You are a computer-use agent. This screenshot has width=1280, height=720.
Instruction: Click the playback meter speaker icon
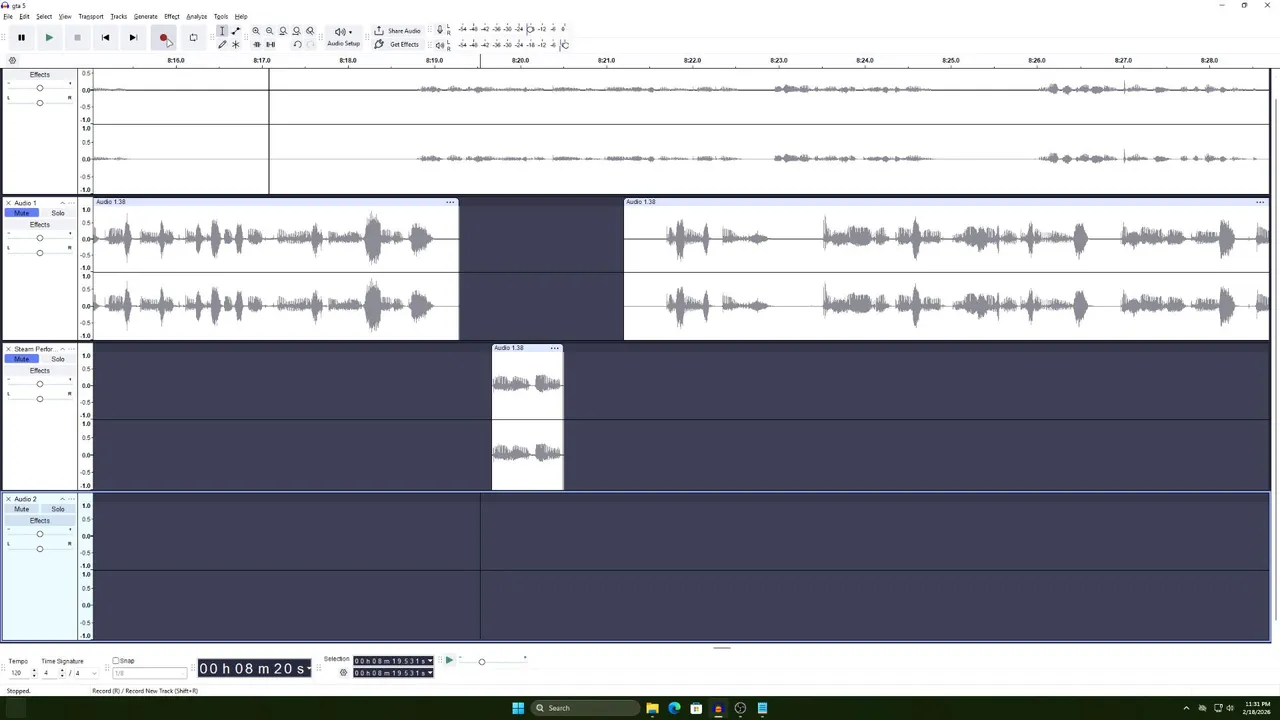pos(440,45)
